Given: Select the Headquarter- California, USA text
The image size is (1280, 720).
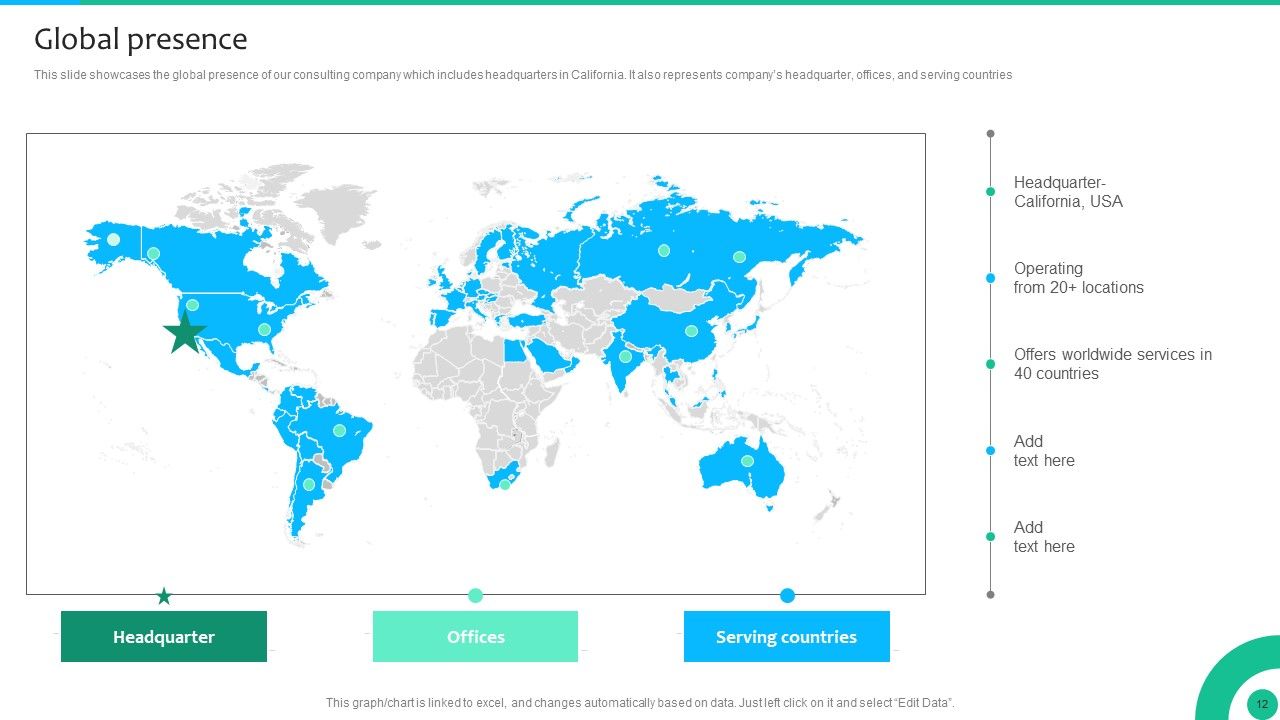Looking at the screenshot, I should pos(1068,192).
